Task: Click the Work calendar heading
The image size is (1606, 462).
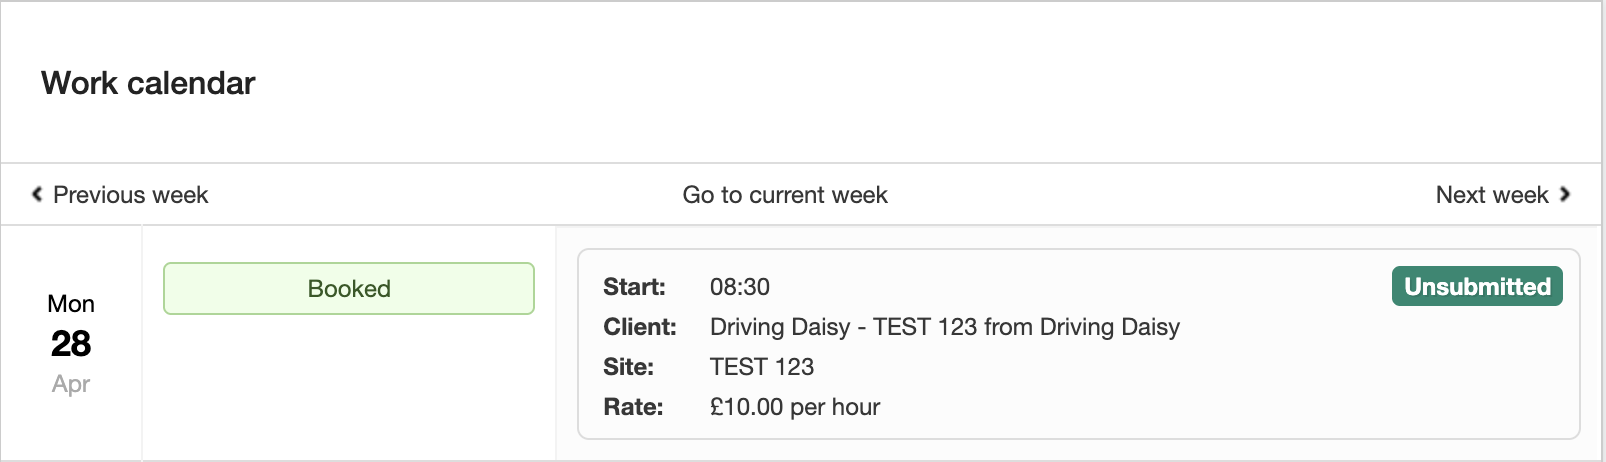Action: click(148, 83)
